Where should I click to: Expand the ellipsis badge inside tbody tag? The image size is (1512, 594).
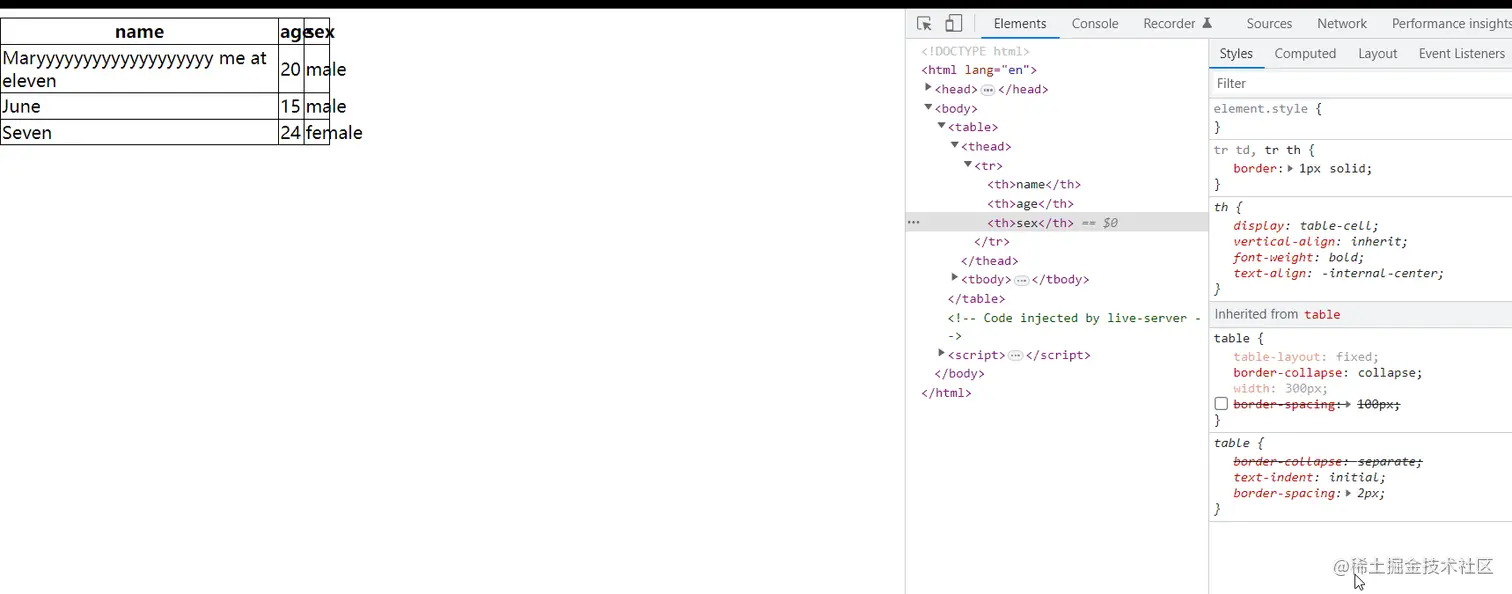pos(1021,280)
